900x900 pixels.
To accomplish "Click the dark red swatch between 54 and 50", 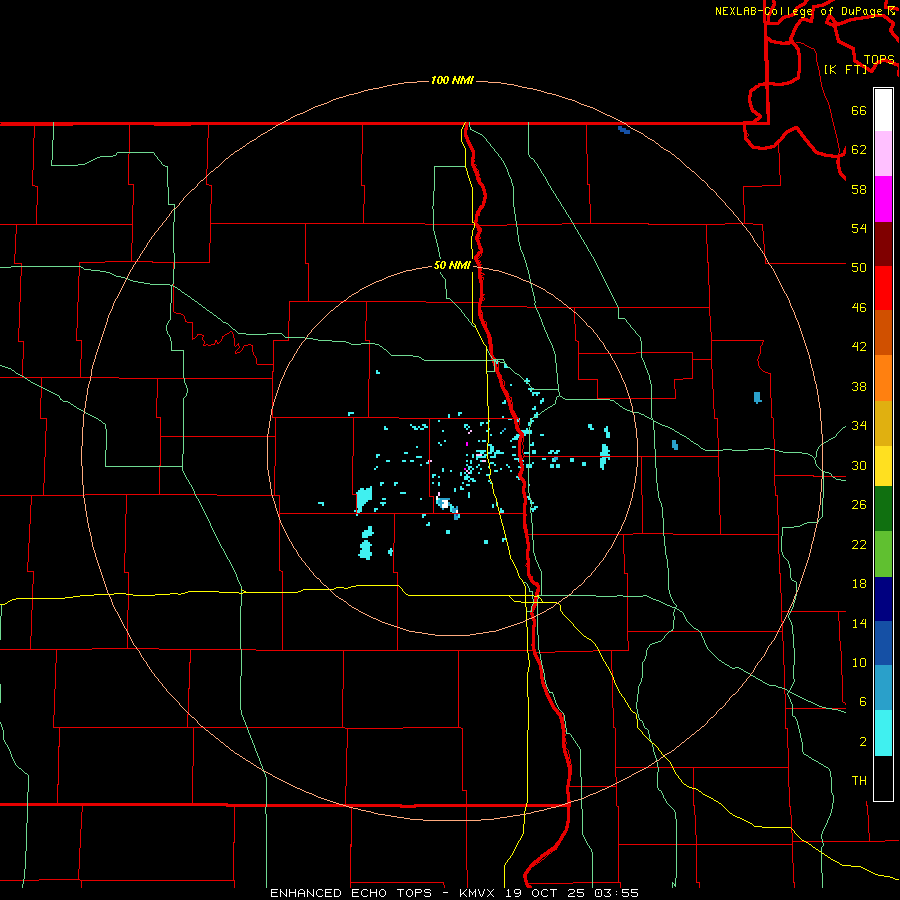I will [883, 244].
